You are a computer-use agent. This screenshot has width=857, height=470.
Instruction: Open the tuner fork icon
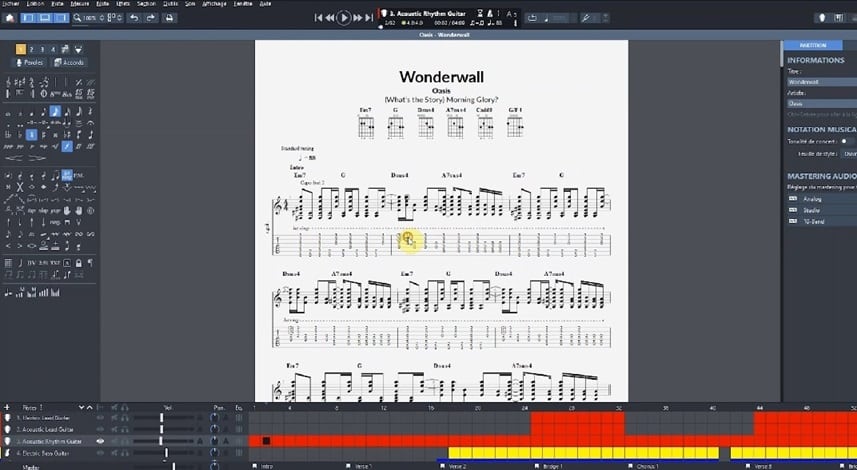(x=585, y=18)
